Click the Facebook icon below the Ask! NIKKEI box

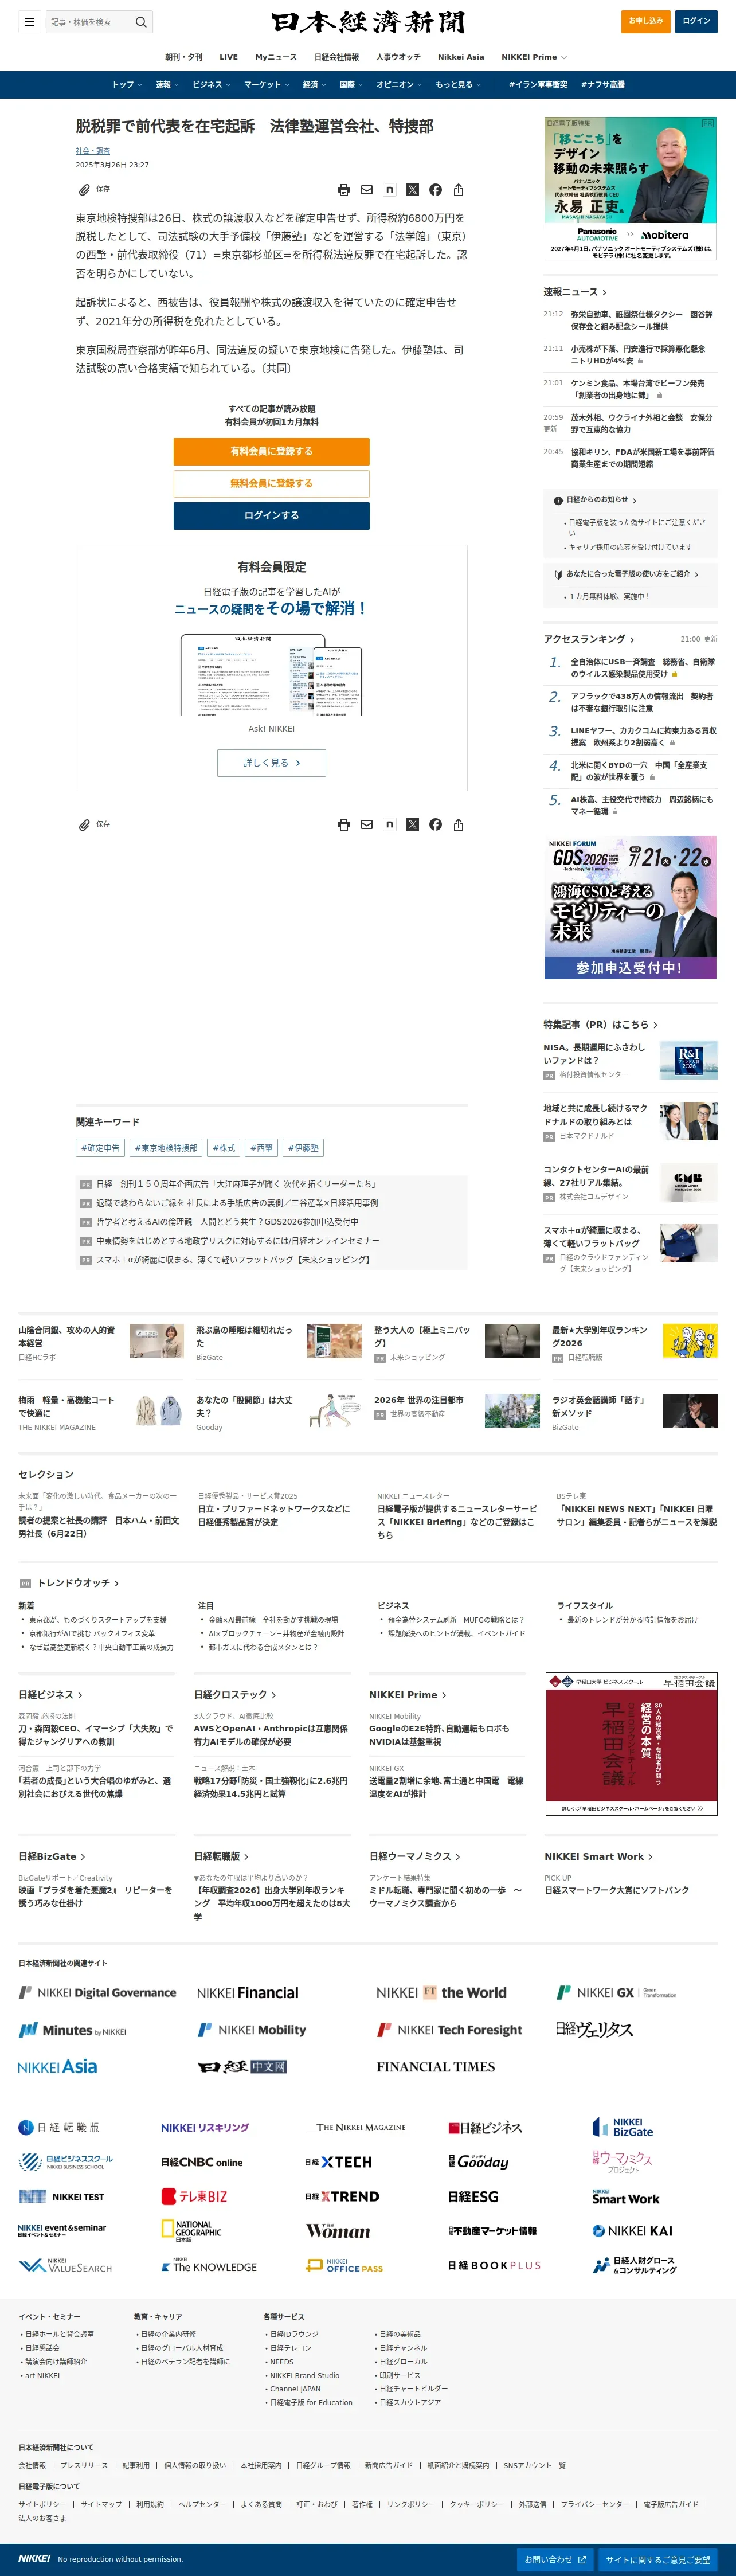tap(435, 825)
